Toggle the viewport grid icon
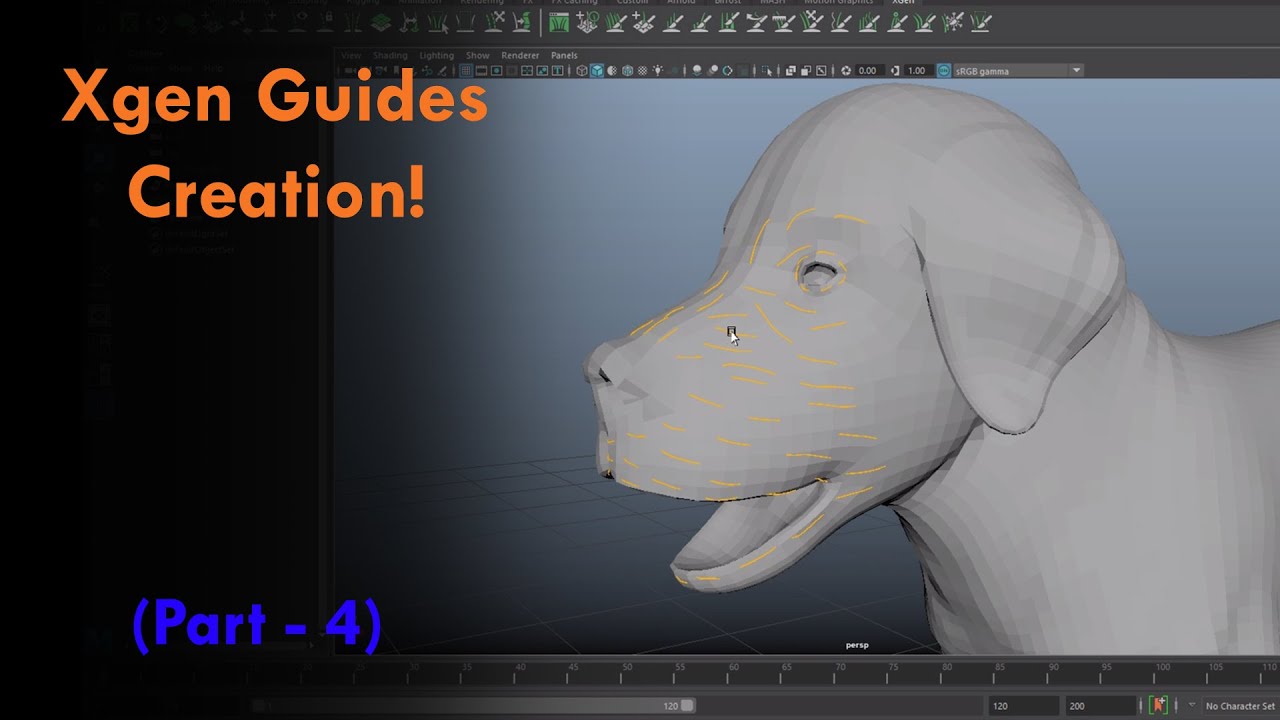This screenshot has height=720, width=1280. [x=467, y=71]
